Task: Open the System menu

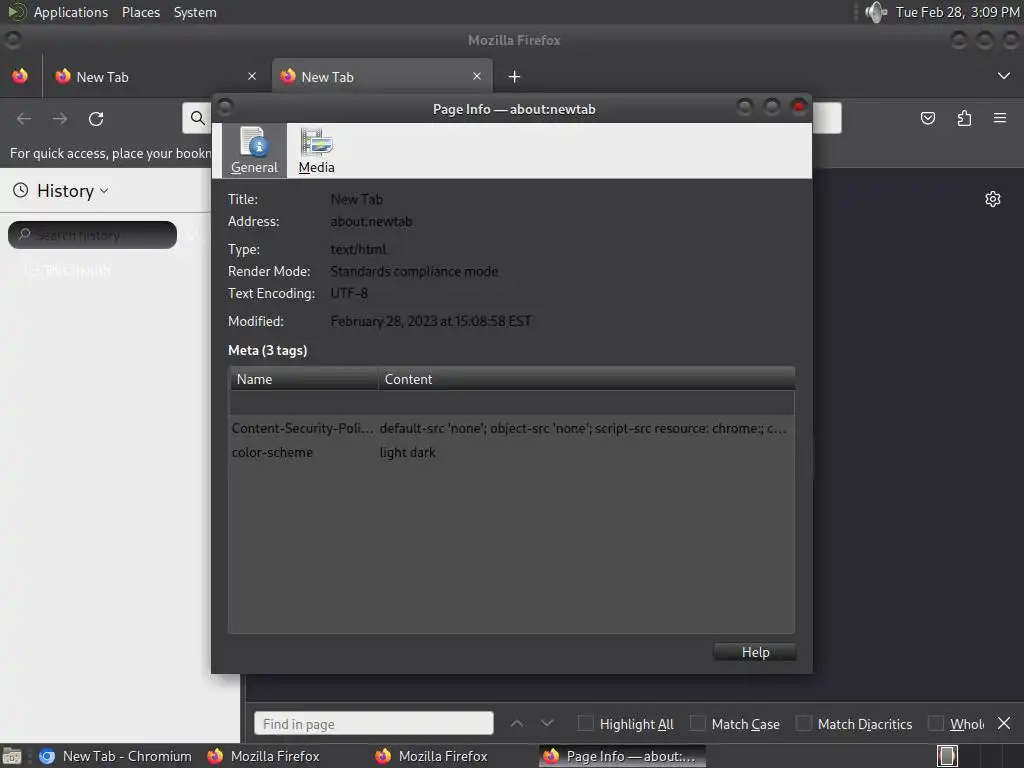Action: (x=195, y=12)
